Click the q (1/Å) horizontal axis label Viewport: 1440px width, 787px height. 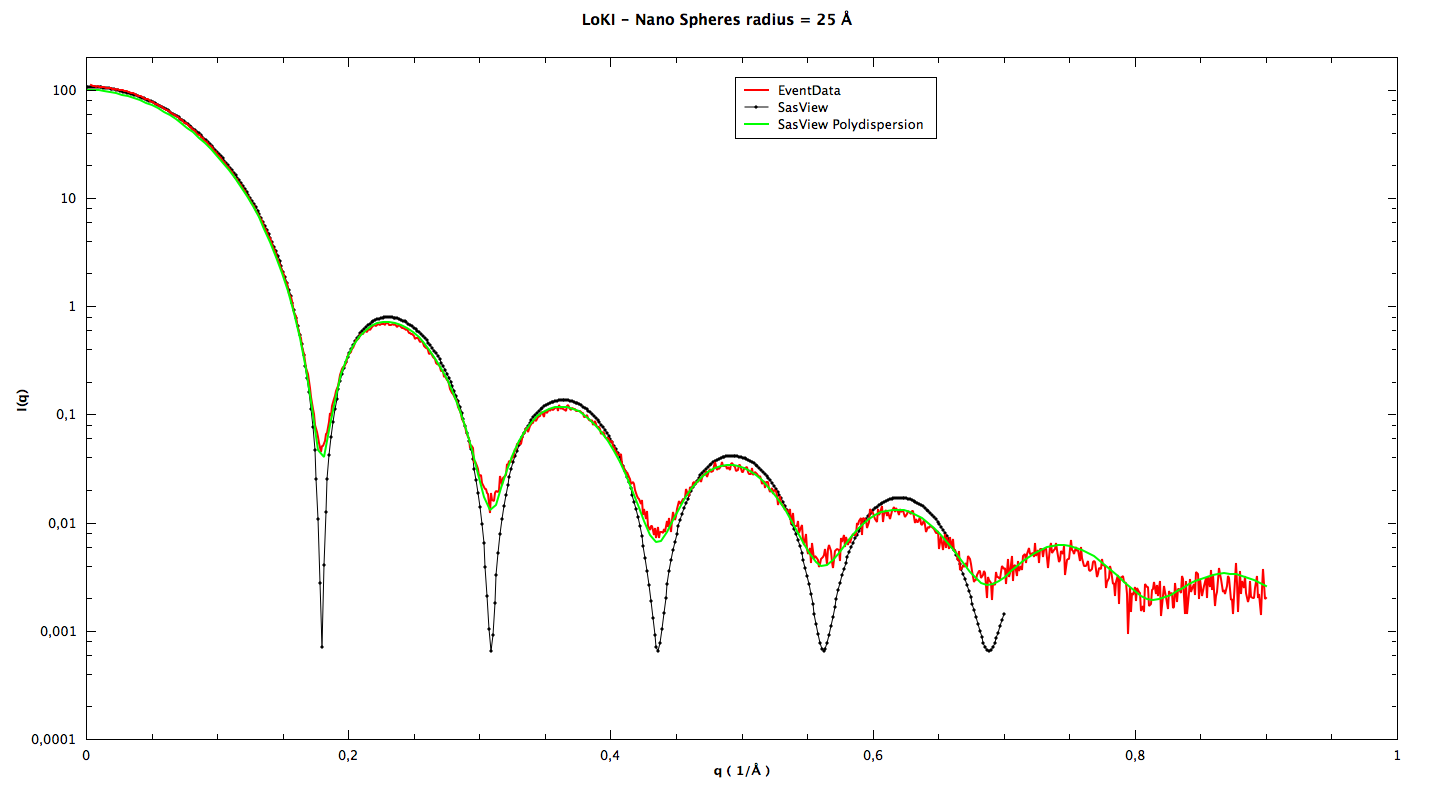pyautogui.click(x=741, y=771)
